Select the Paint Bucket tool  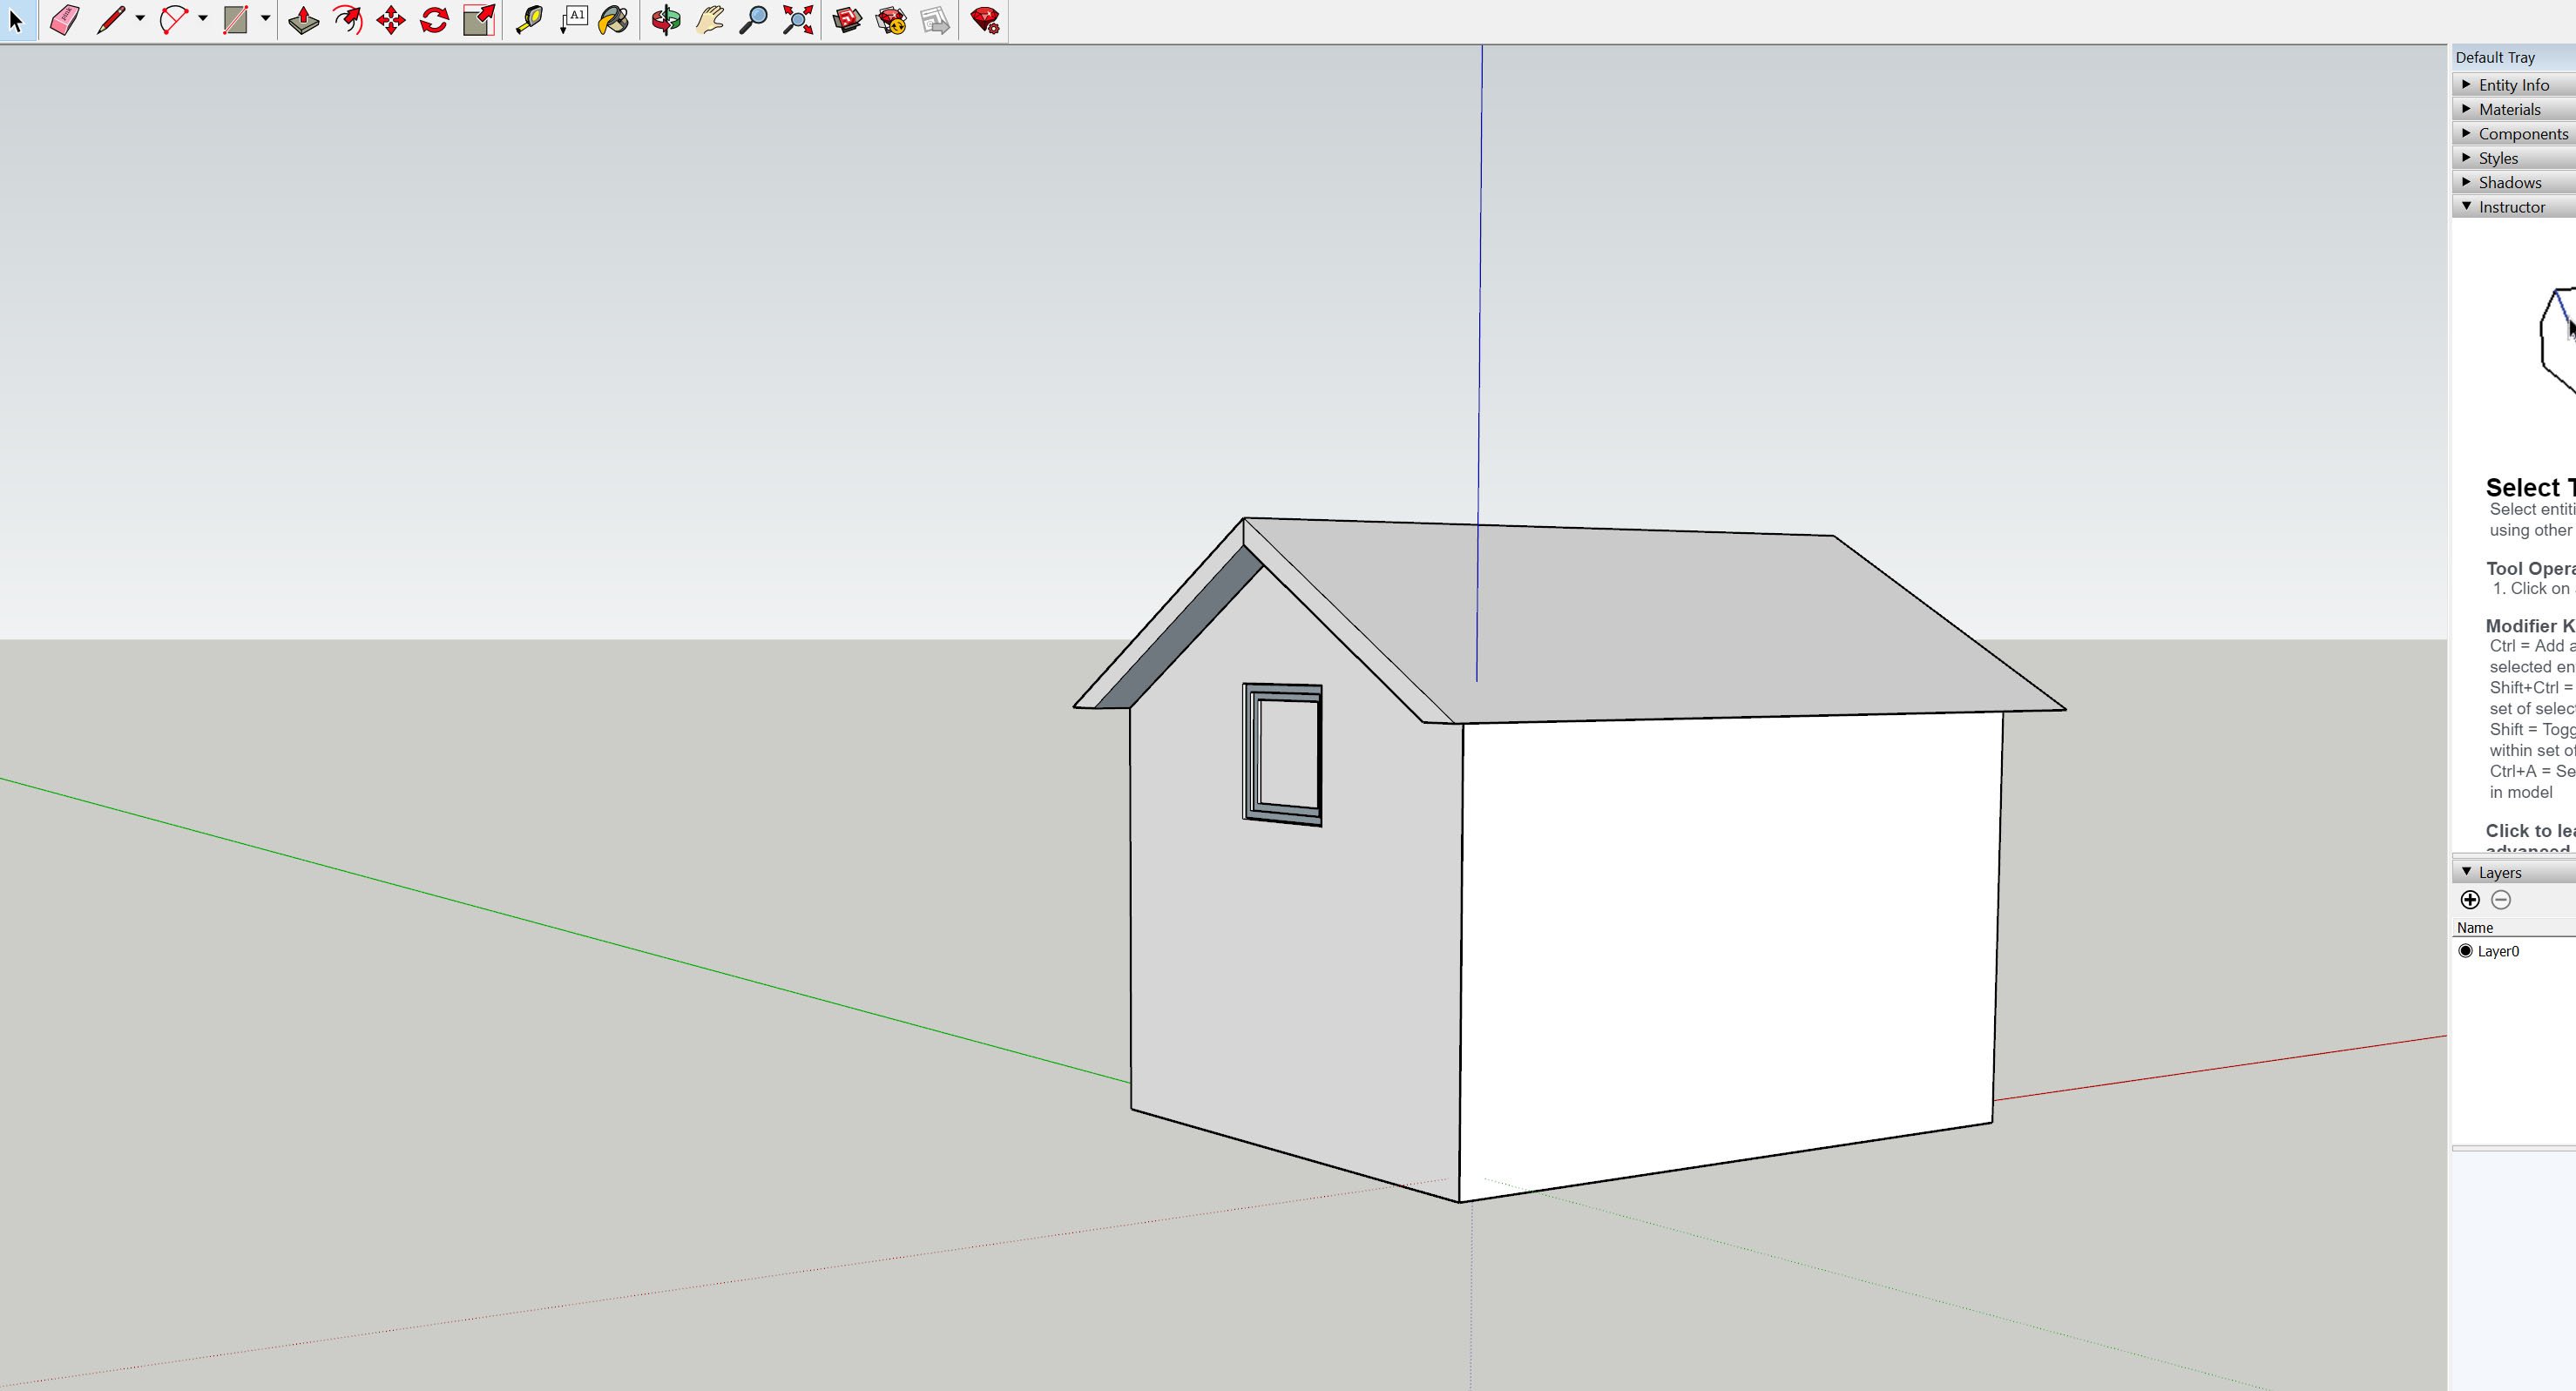click(613, 20)
